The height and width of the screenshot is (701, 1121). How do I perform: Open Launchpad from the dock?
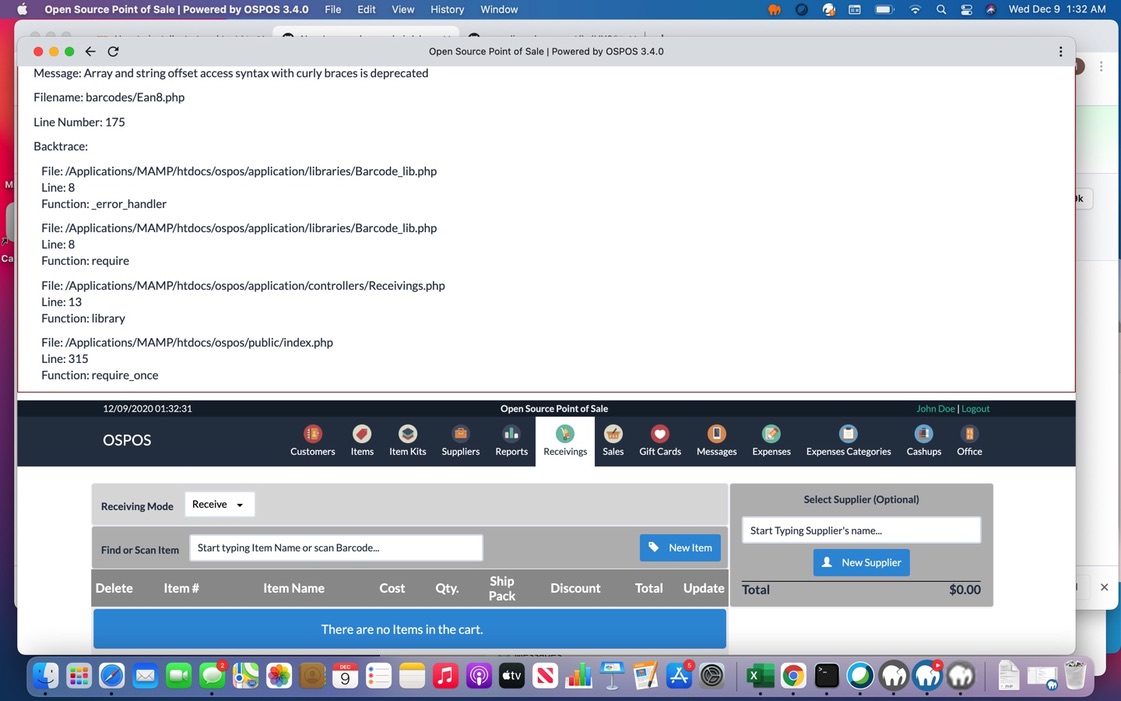tap(79, 675)
